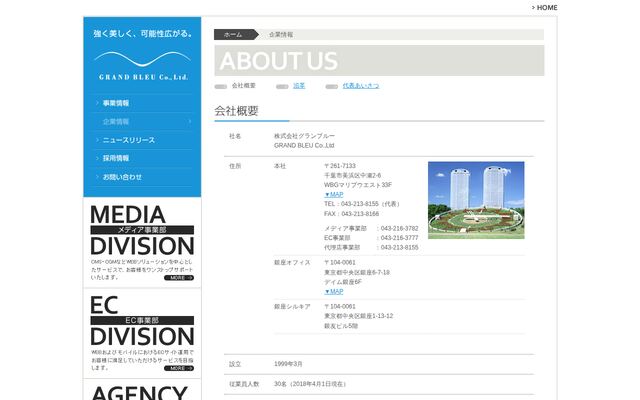This screenshot has height=400, width=640.
Task: Click the 銀座オフィス label
Action: pyautogui.click(x=292, y=262)
